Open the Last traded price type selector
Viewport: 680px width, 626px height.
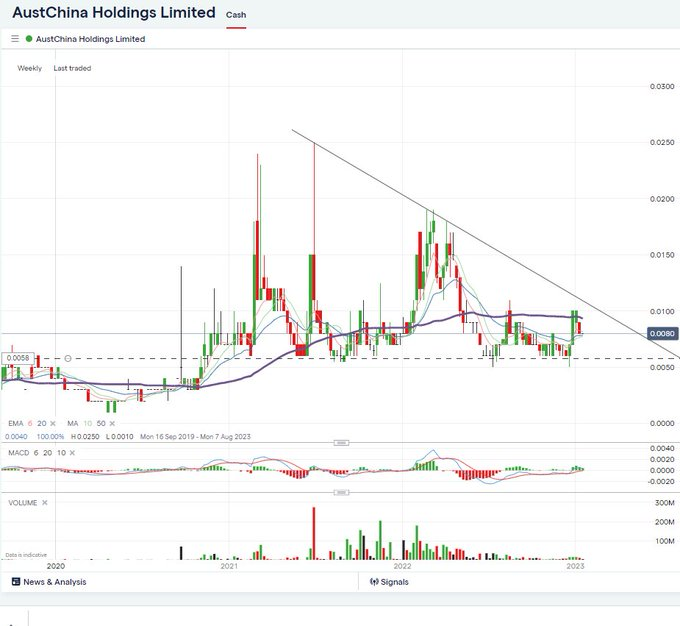pyautogui.click(x=72, y=68)
